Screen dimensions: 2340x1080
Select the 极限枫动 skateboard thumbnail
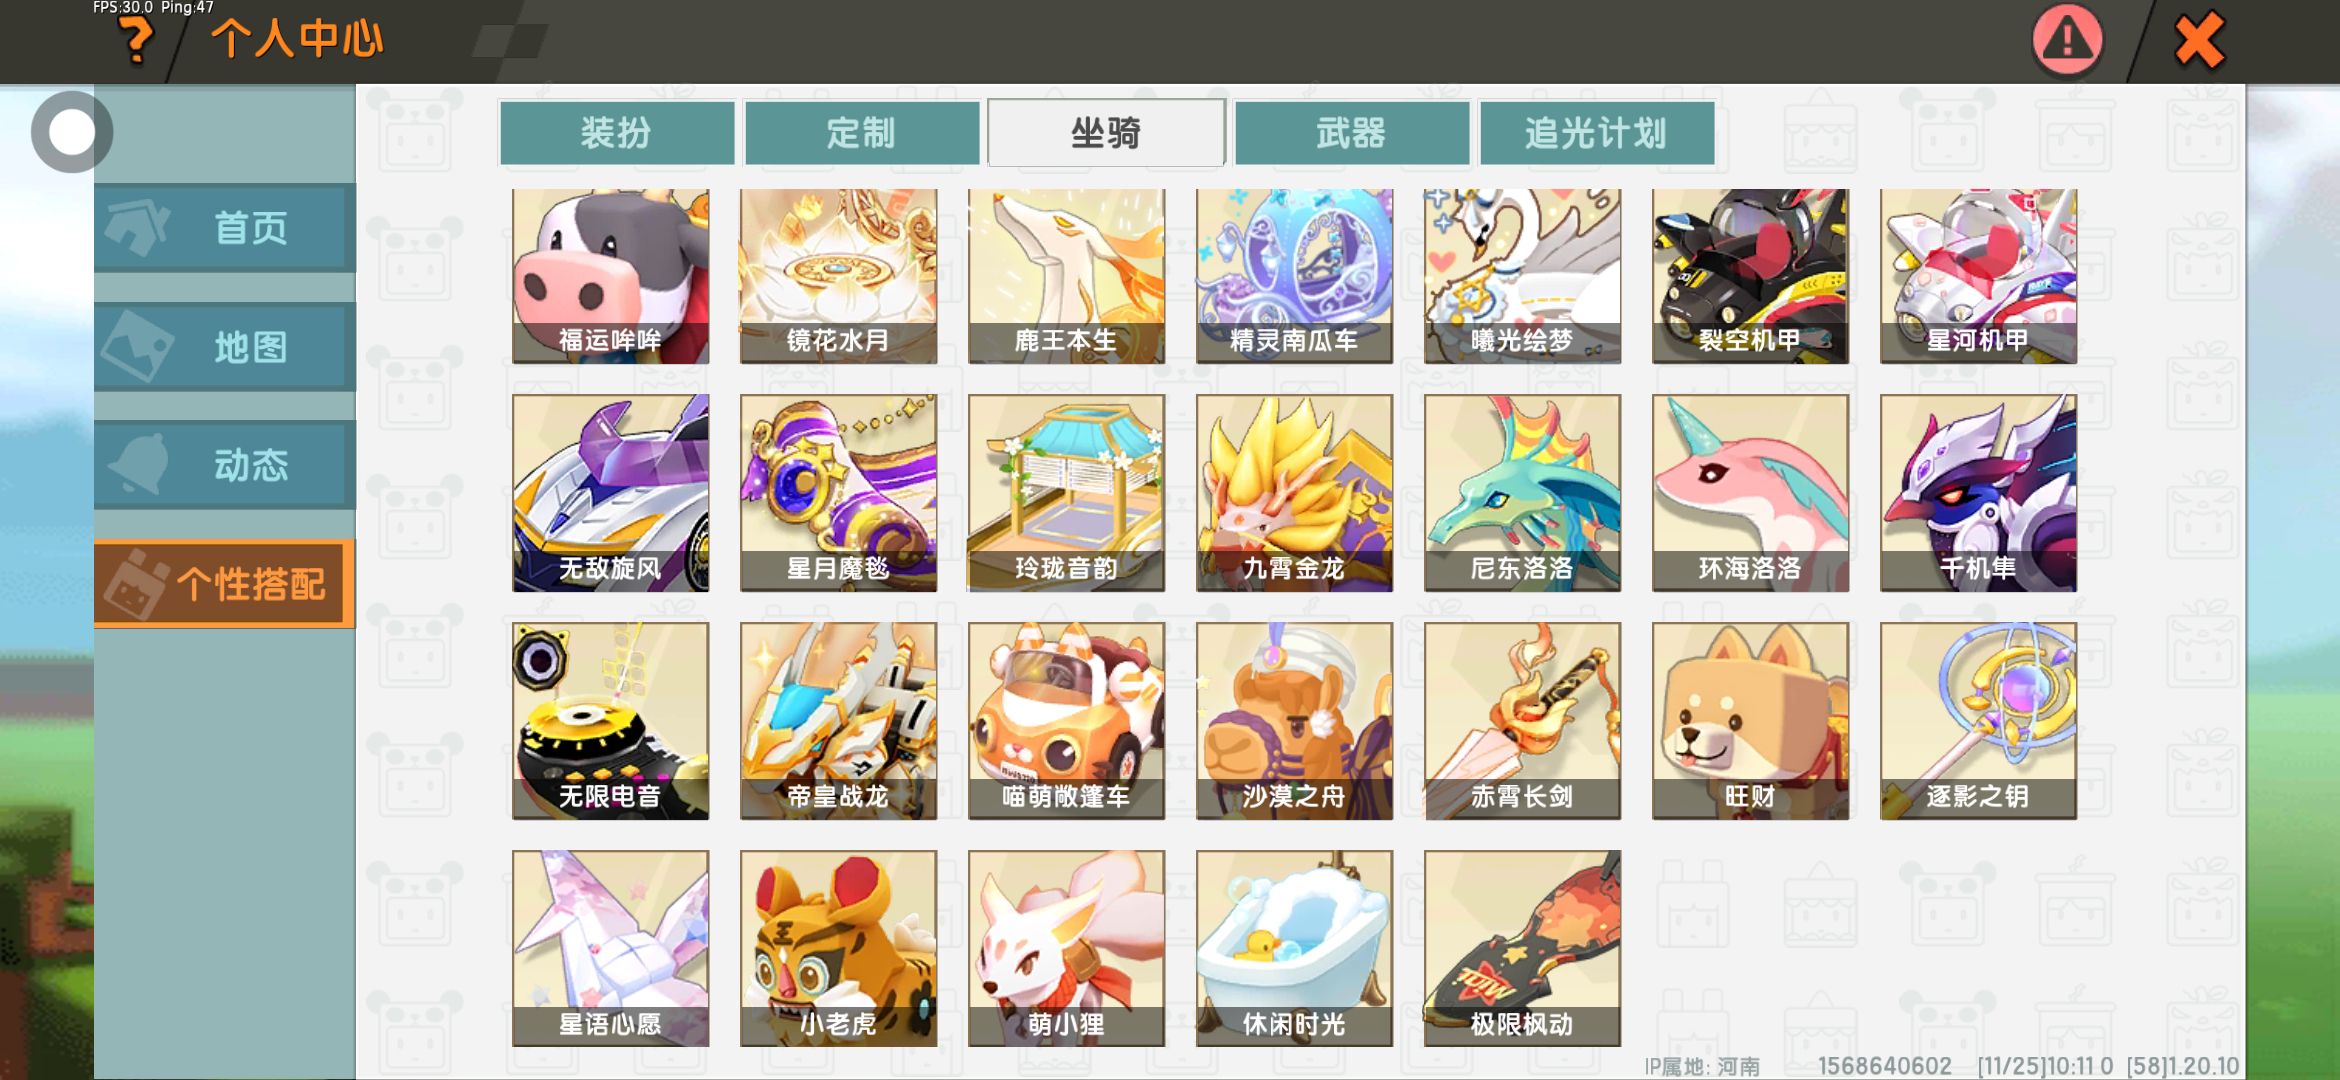point(1522,948)
